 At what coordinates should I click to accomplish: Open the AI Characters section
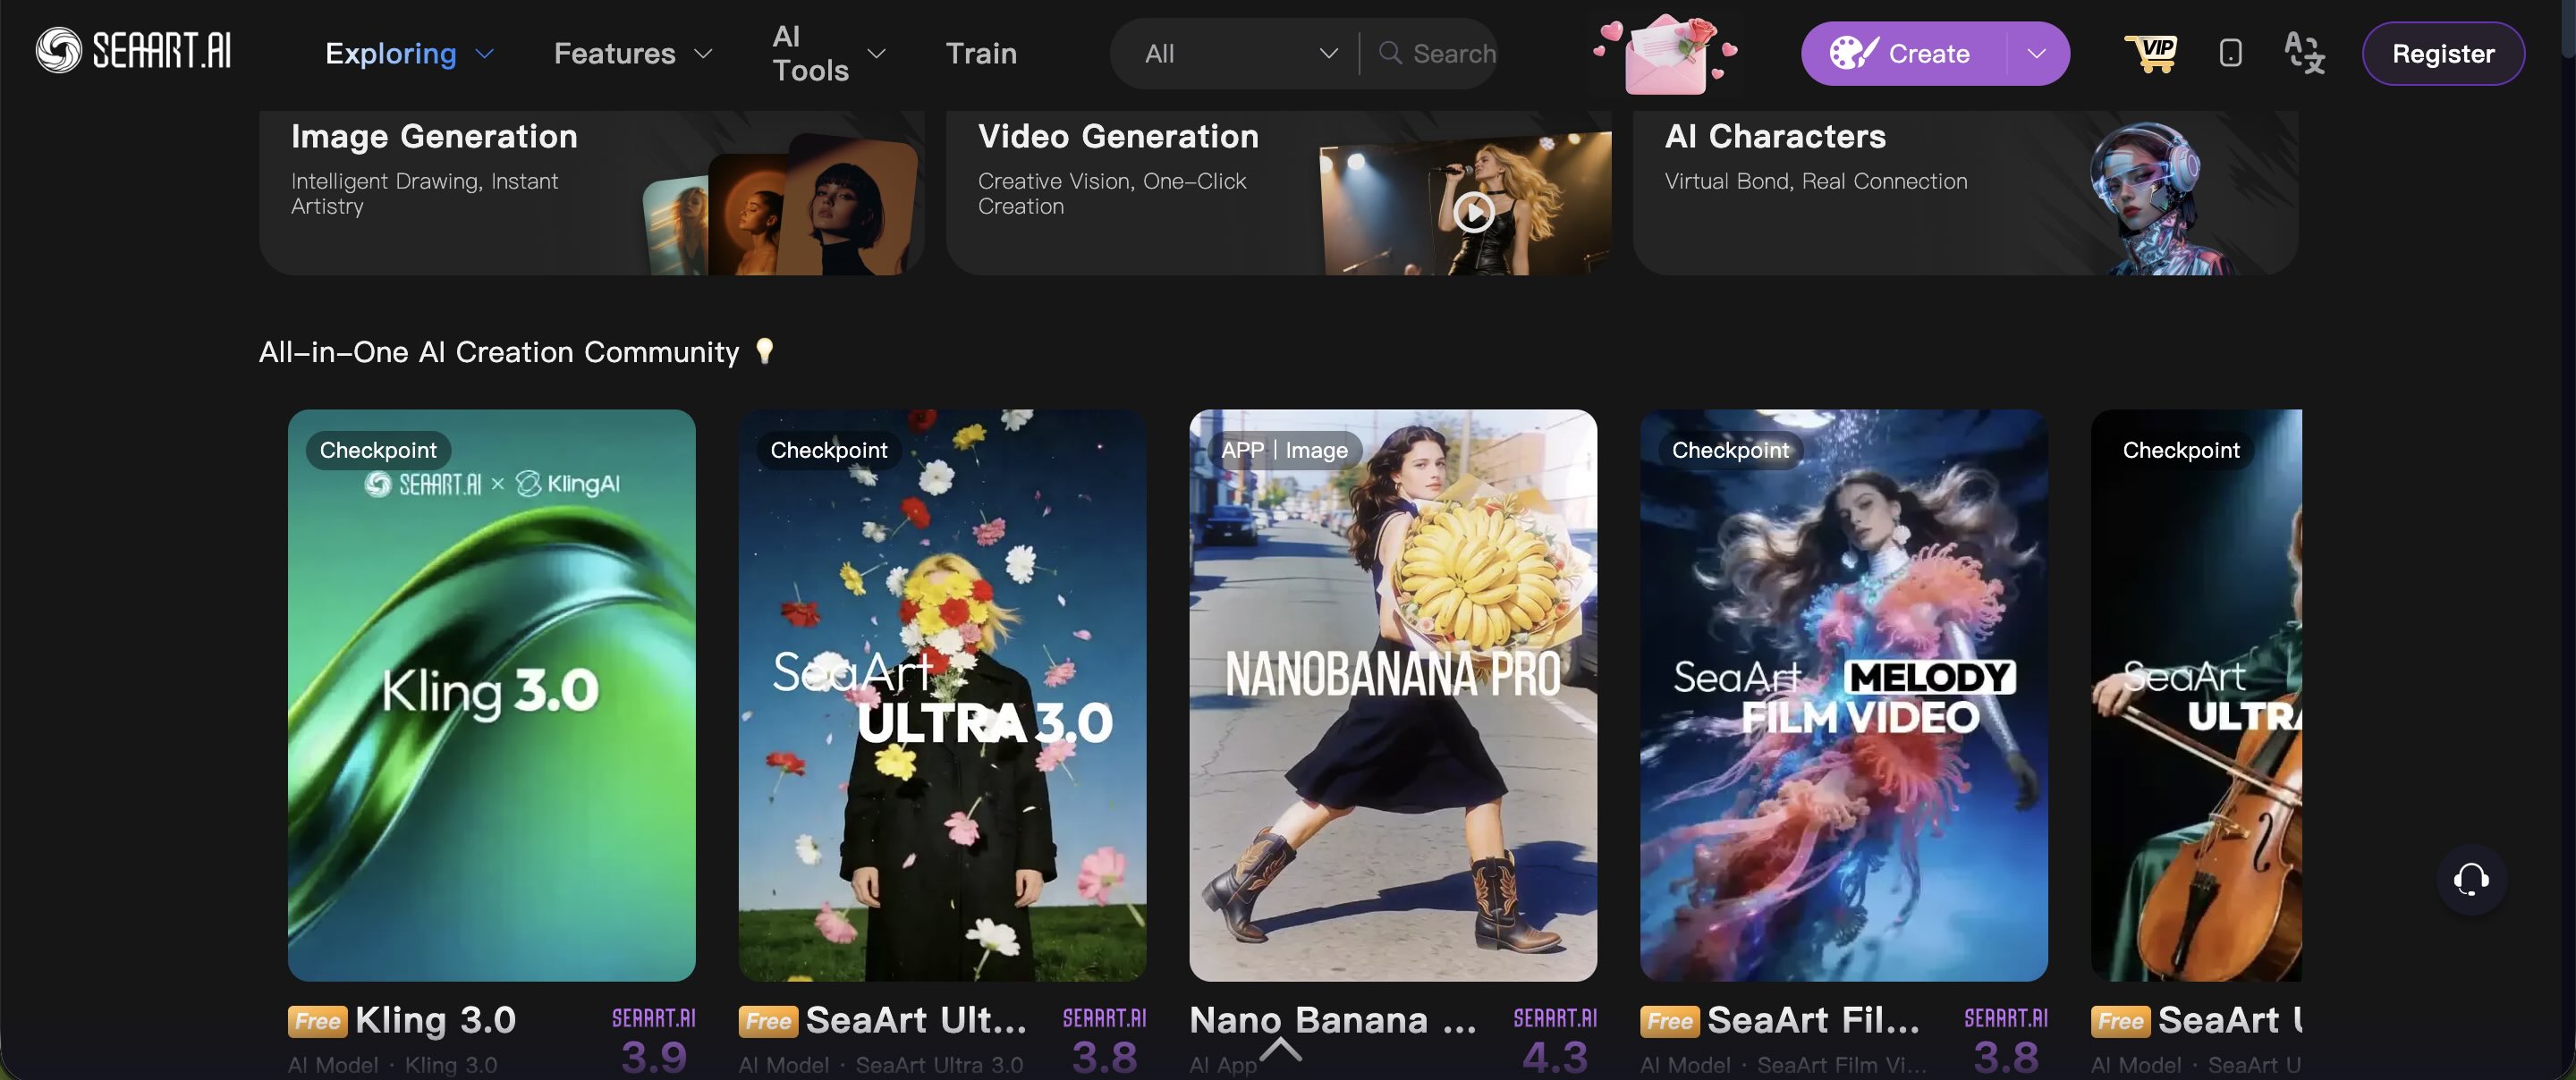1963,190
